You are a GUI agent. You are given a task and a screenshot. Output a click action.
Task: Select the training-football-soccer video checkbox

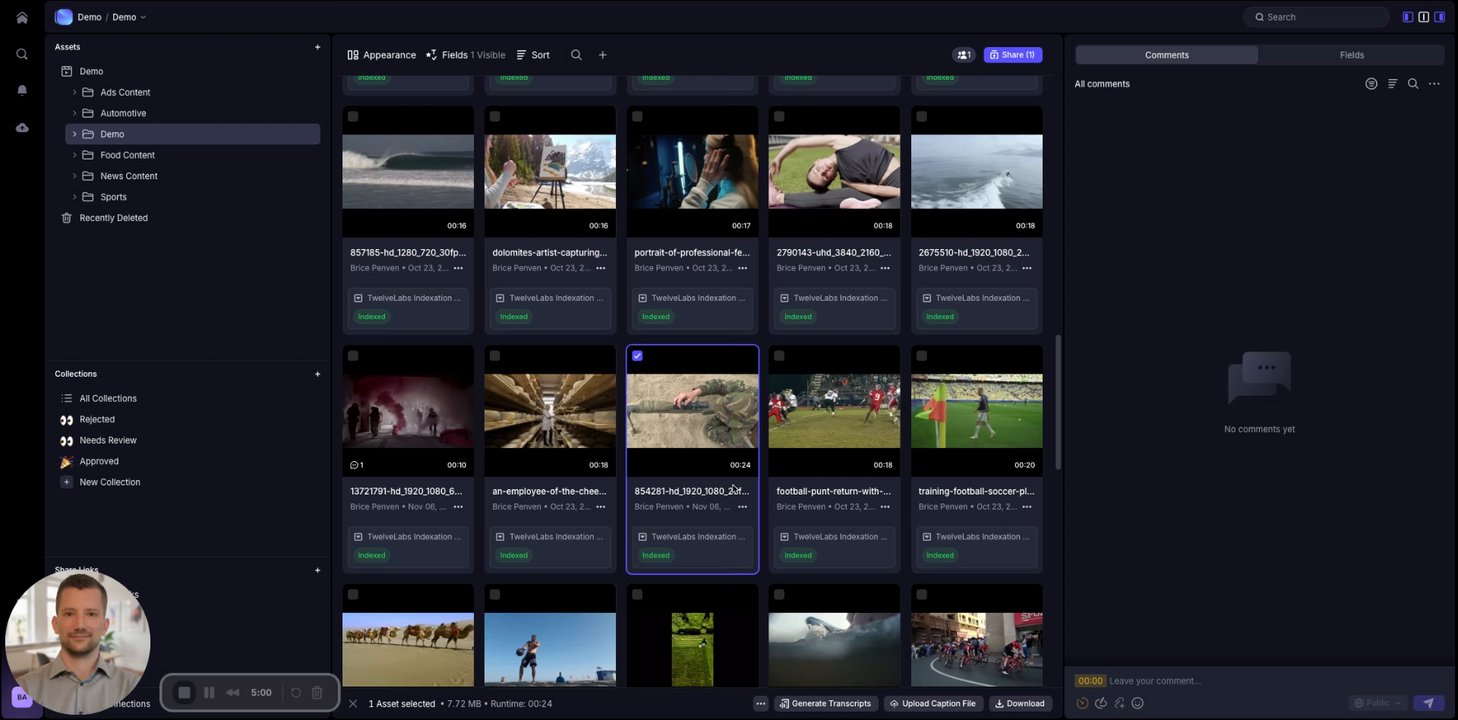click(x=921, y=356)
